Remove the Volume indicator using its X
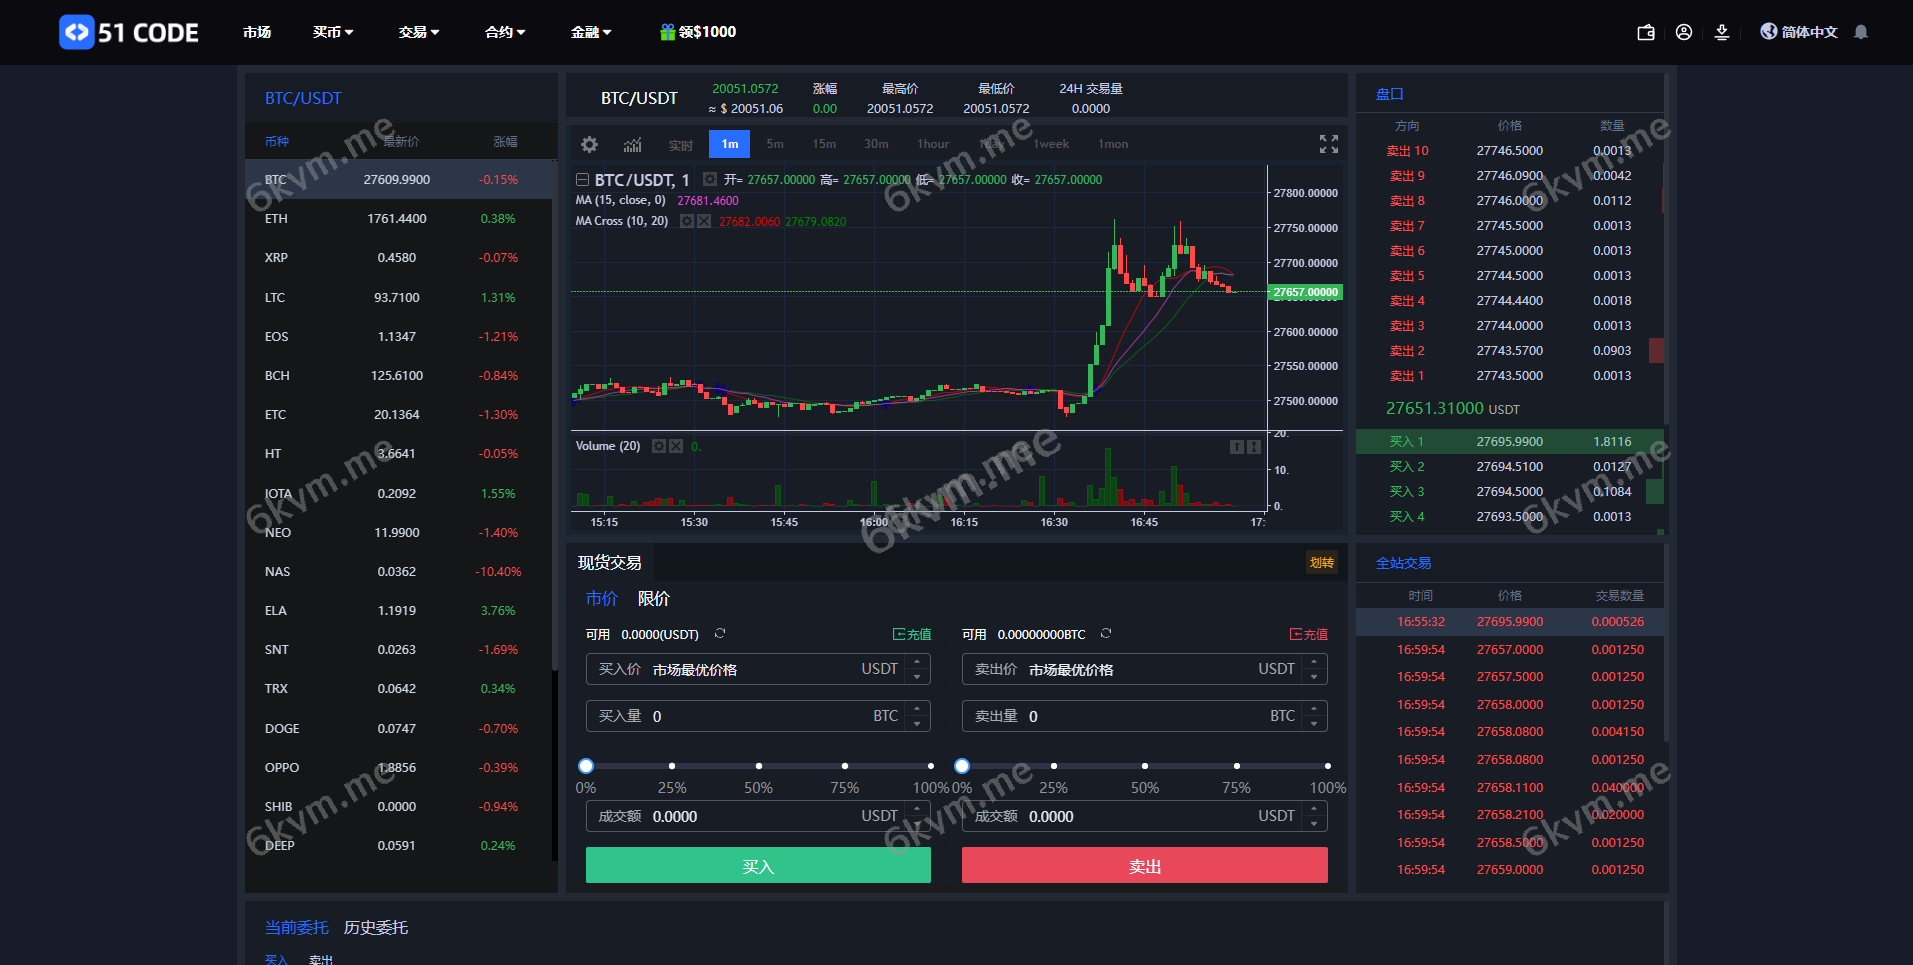 [x=677, y=446]
